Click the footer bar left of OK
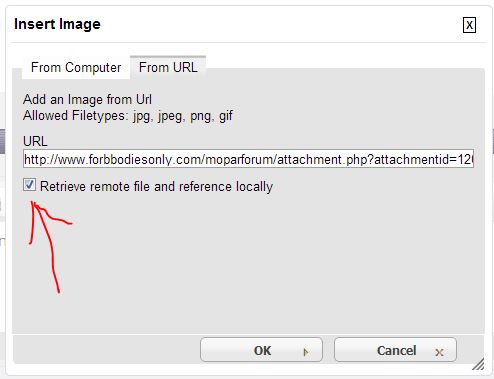The image size is (494, 379). 107,349
